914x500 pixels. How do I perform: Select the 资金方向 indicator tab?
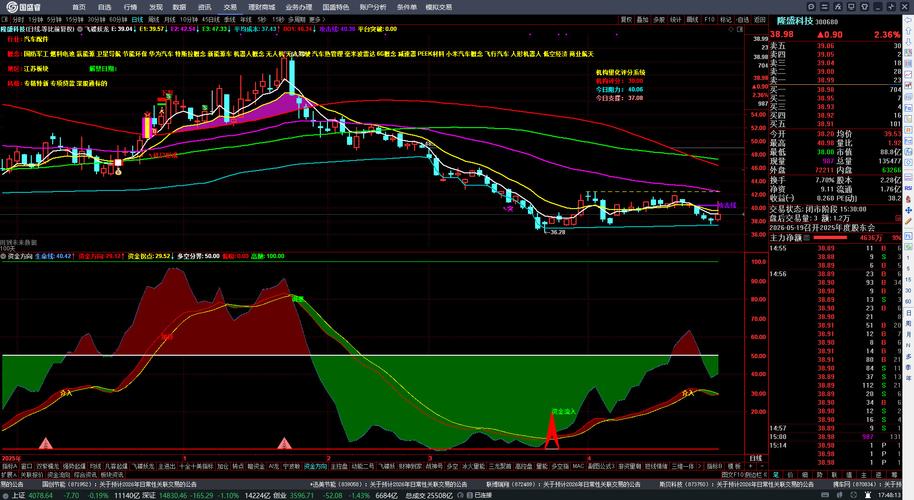tap(315, 466)
